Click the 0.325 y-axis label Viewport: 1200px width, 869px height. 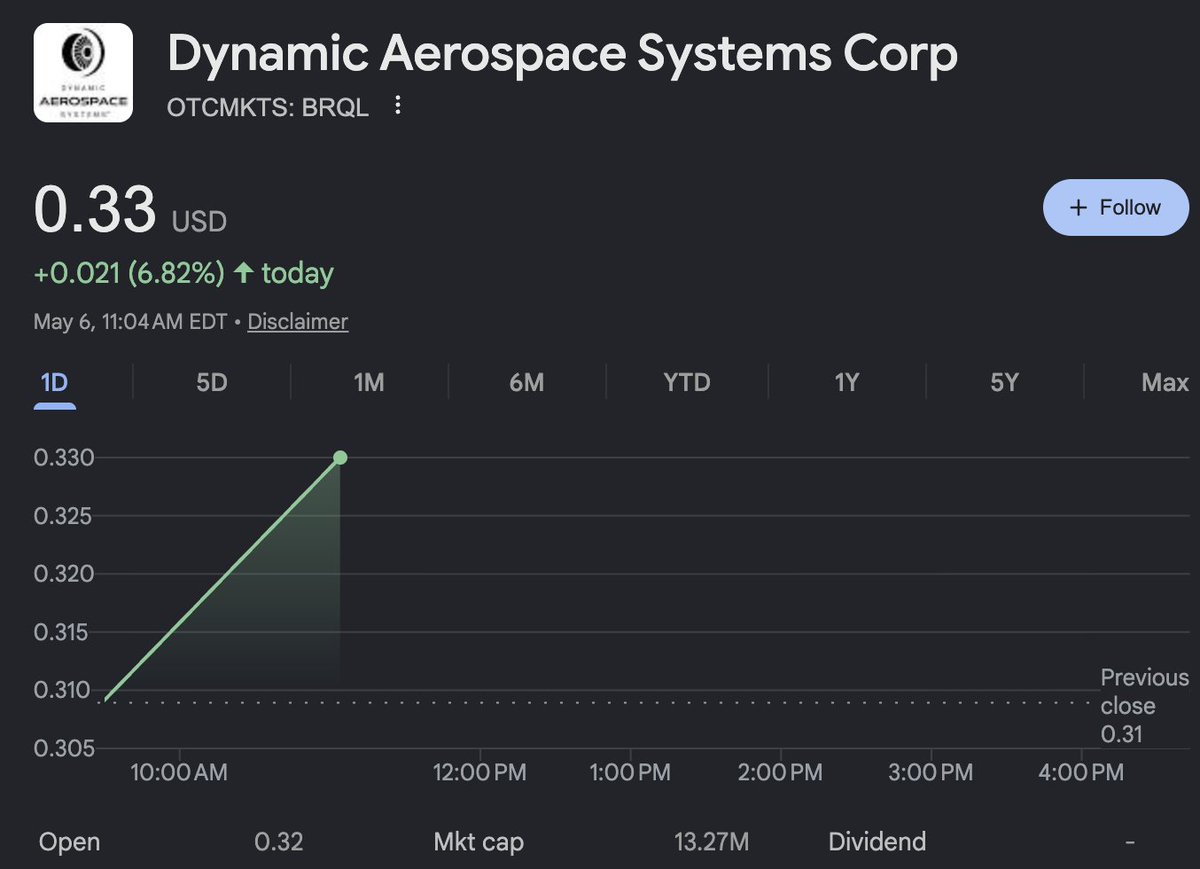pyautogui.click(x=64, y=517)
